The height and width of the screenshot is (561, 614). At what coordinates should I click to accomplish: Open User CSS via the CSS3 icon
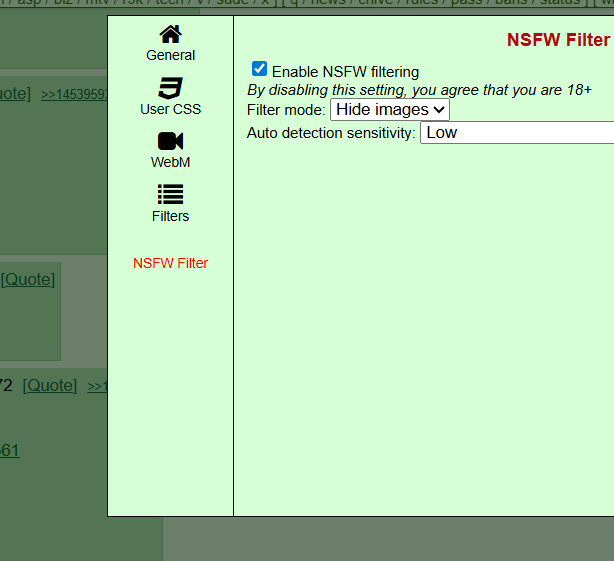click(170, 88)
